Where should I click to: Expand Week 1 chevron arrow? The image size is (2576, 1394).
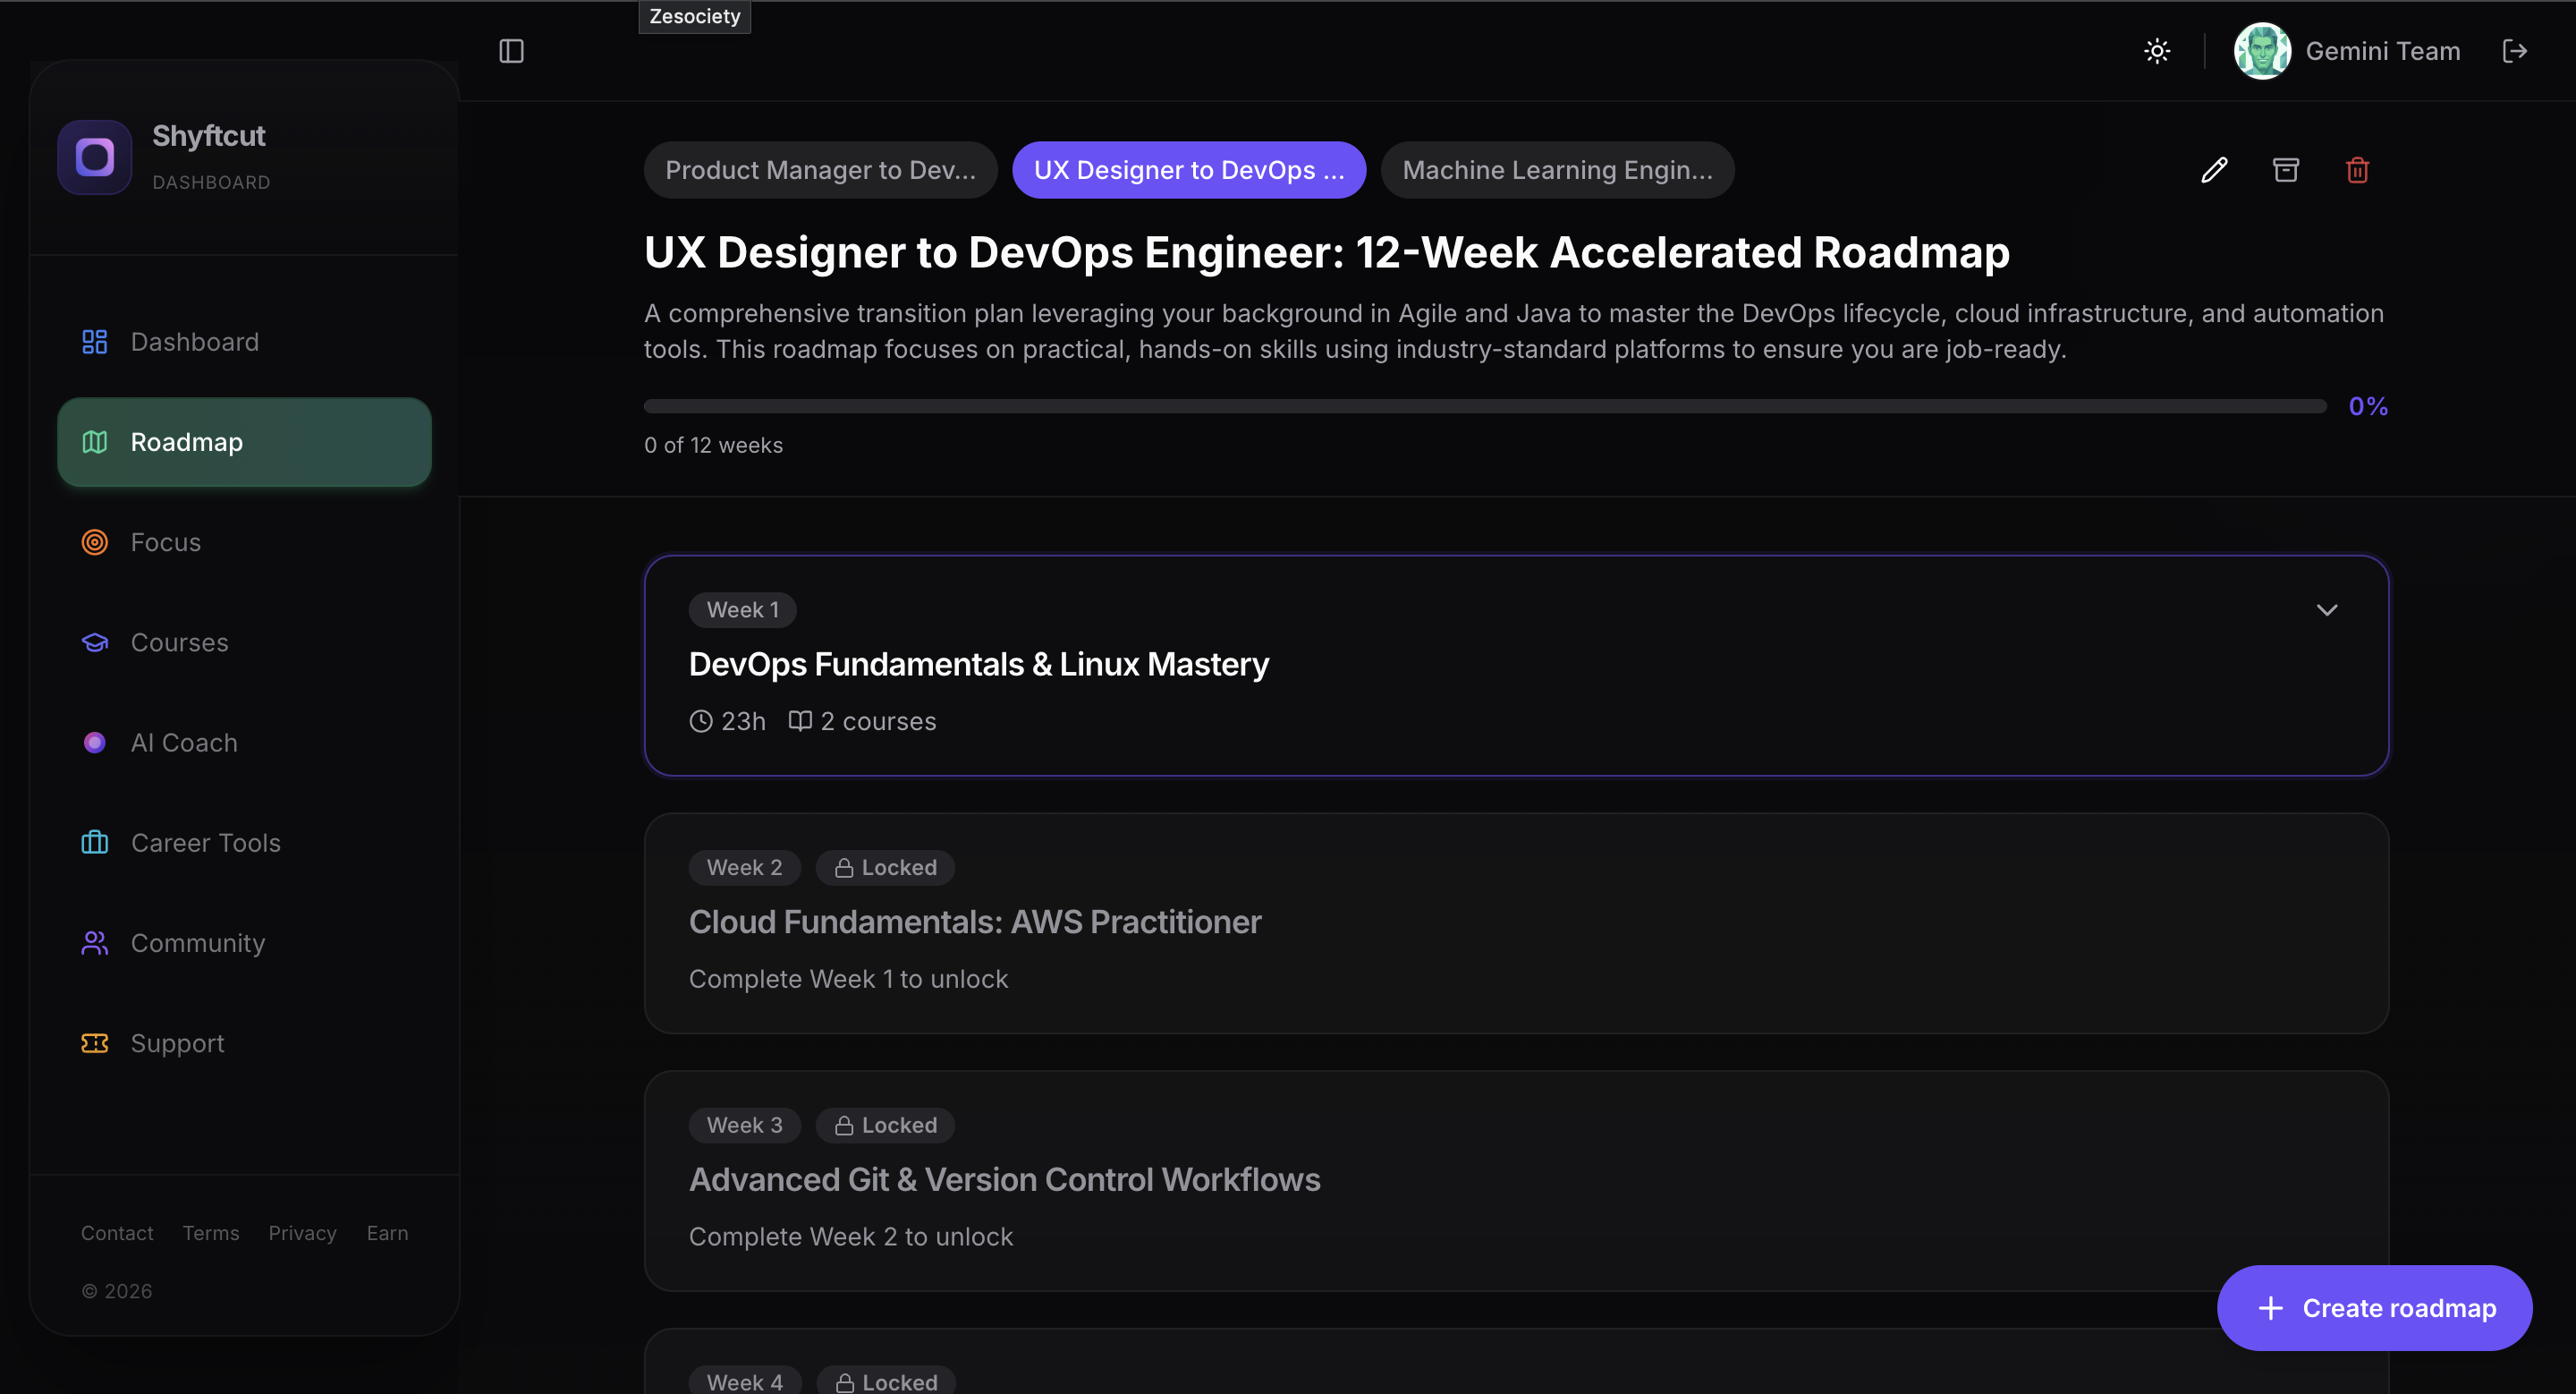tap(2327, 610)
